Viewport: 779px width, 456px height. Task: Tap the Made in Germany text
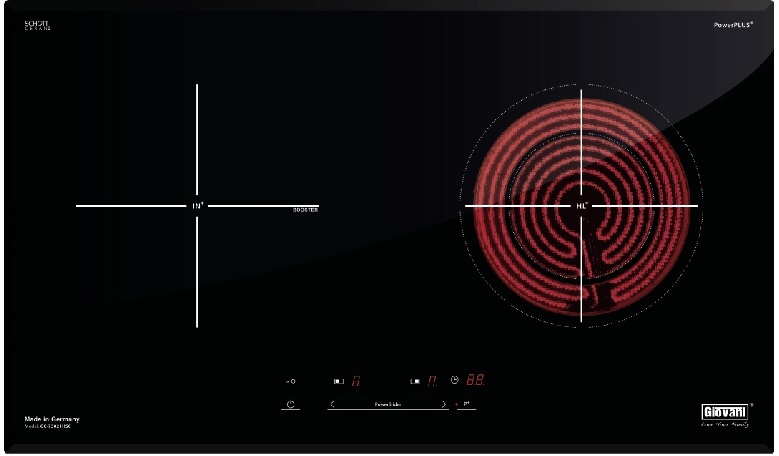[x=52, y=418]
